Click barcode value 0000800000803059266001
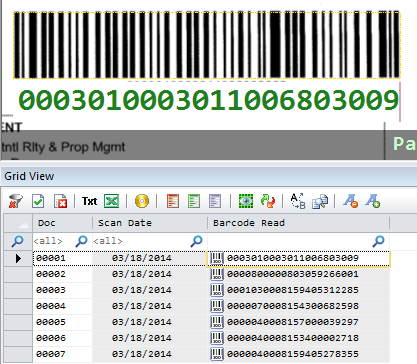Image resolution: width=417 pixels, height=364 pixels. (x=293, y=274)
